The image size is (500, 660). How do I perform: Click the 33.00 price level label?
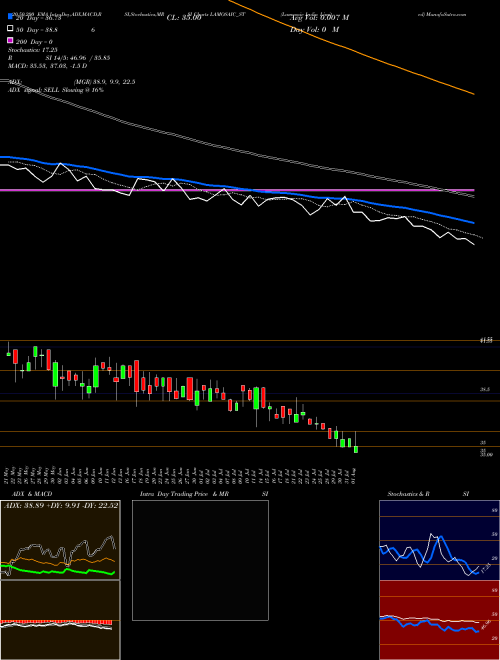[x=487, y=455]
